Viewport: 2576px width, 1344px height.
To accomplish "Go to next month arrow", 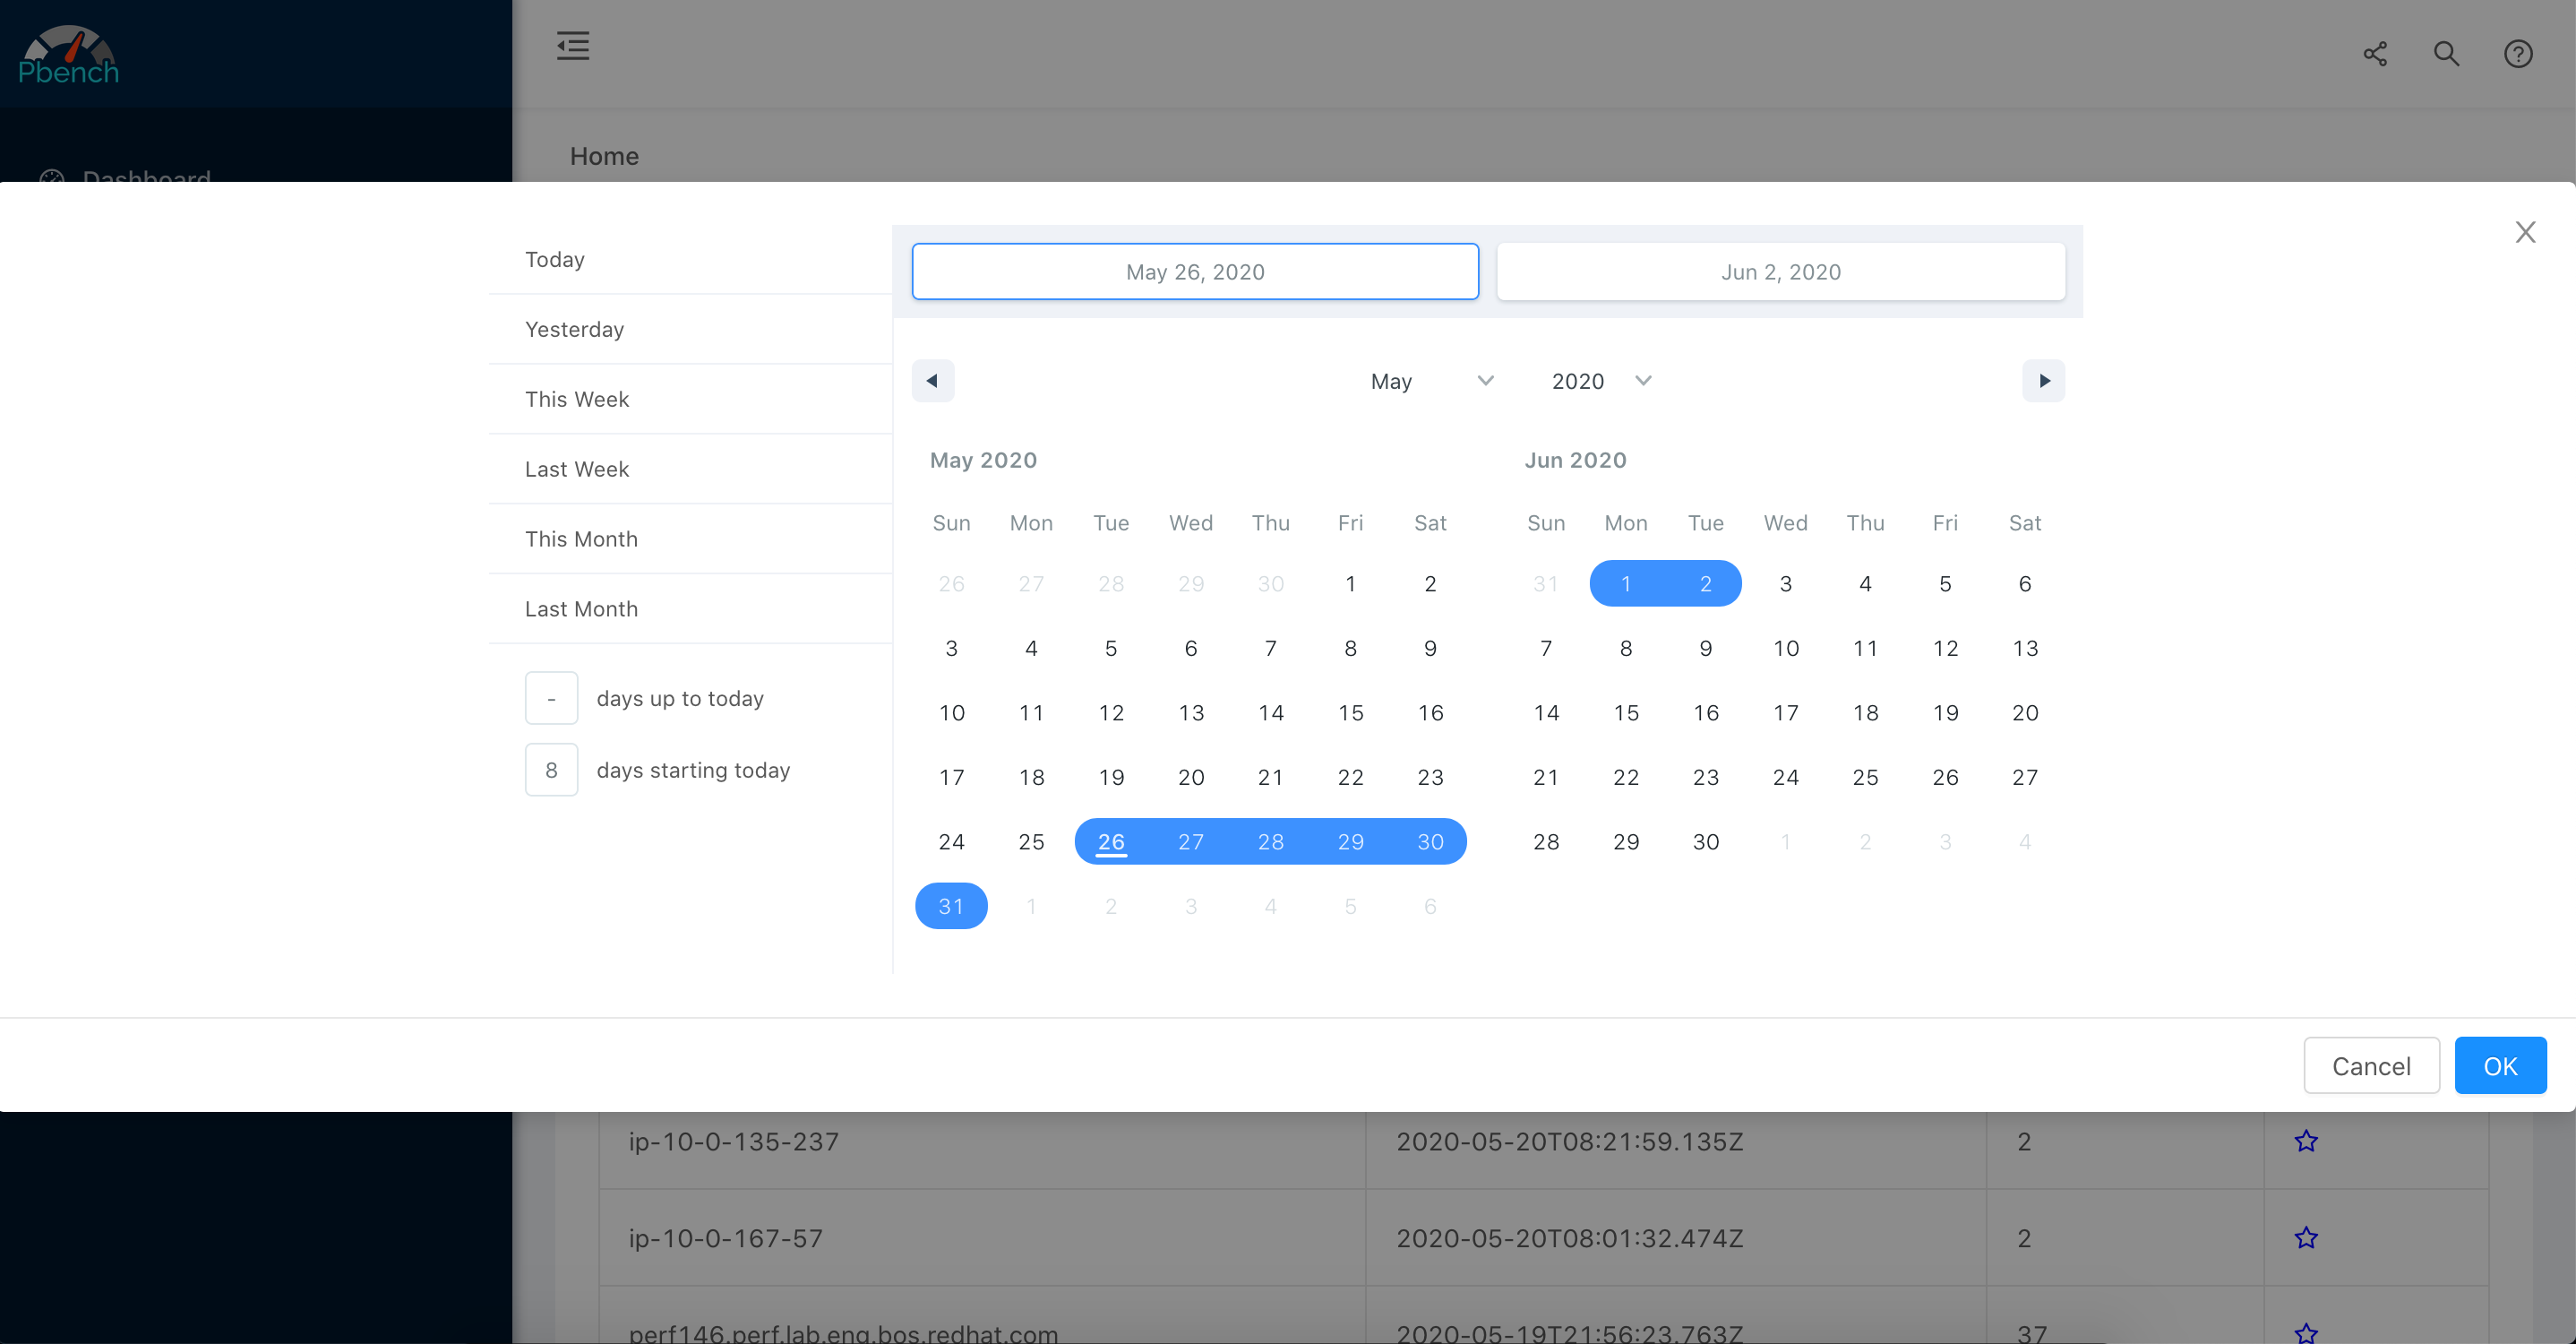I will (x=2043, y=381).
